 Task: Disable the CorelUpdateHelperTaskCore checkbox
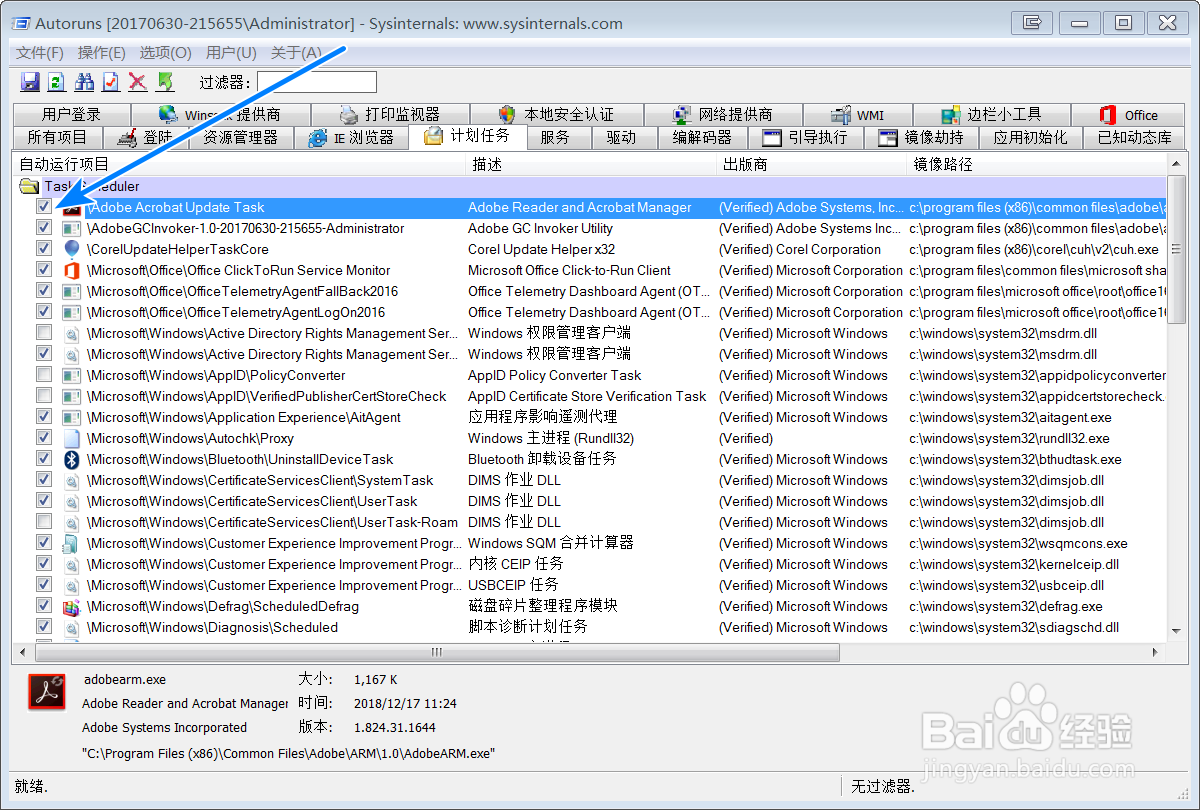point(44,249)
